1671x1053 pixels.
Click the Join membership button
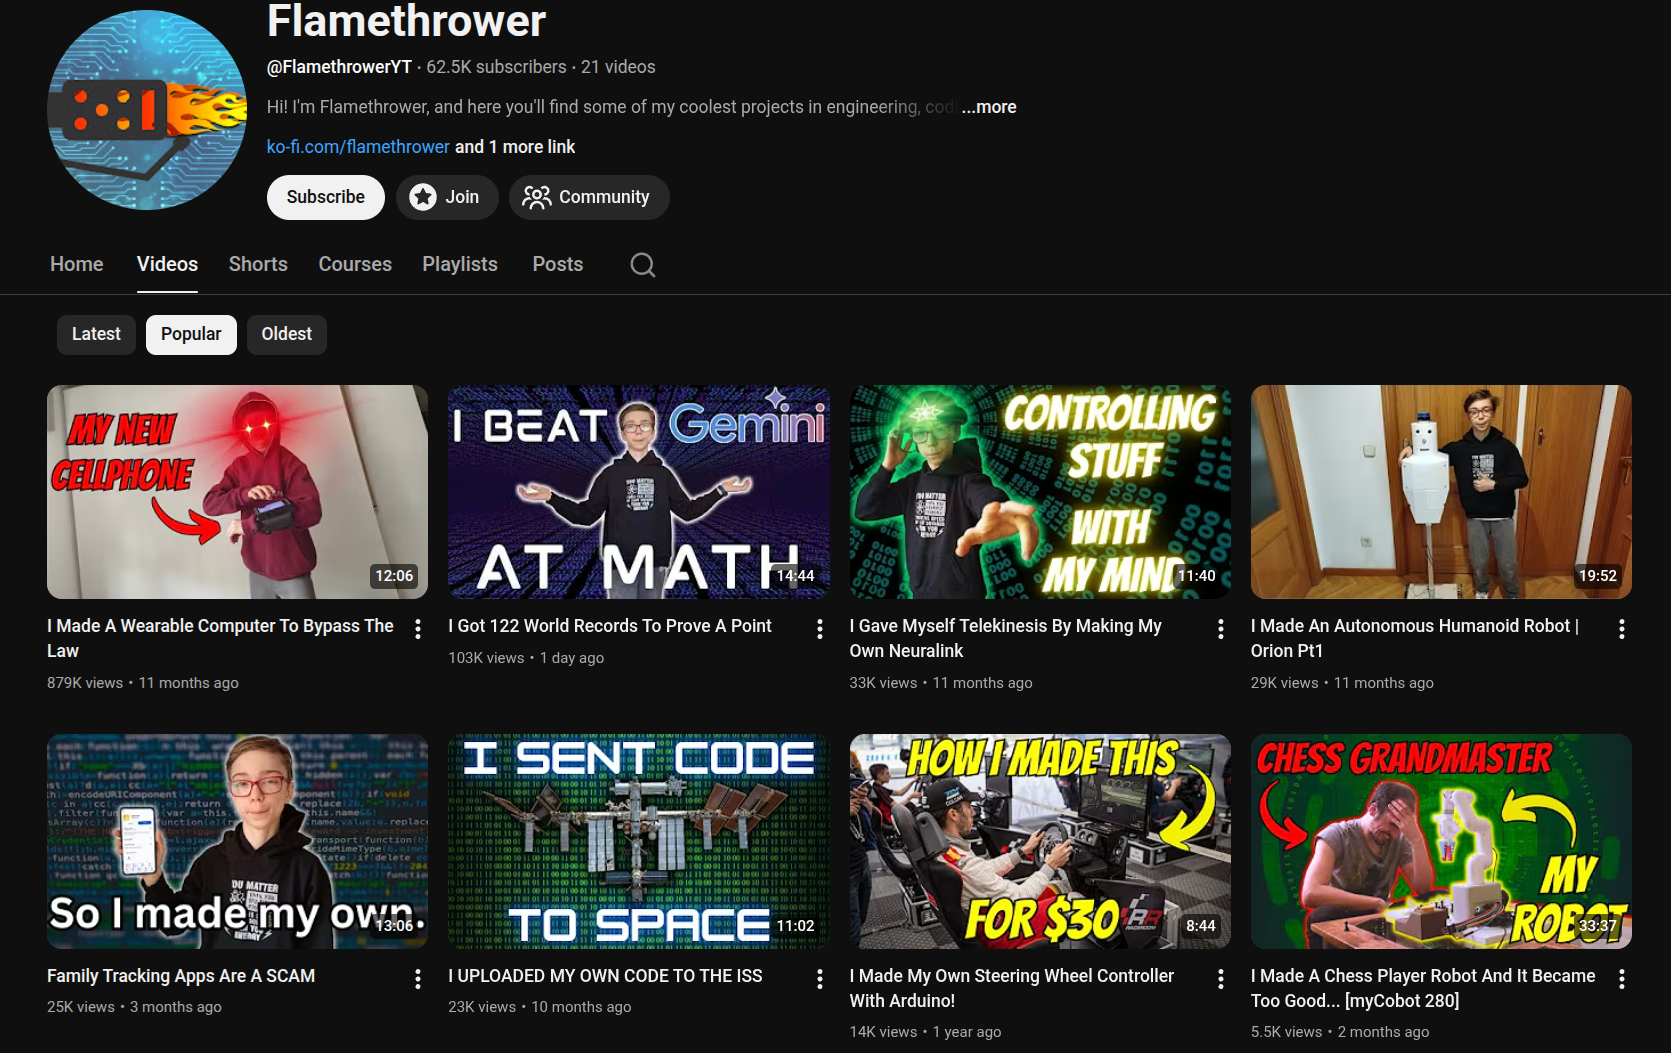[447, 197]
